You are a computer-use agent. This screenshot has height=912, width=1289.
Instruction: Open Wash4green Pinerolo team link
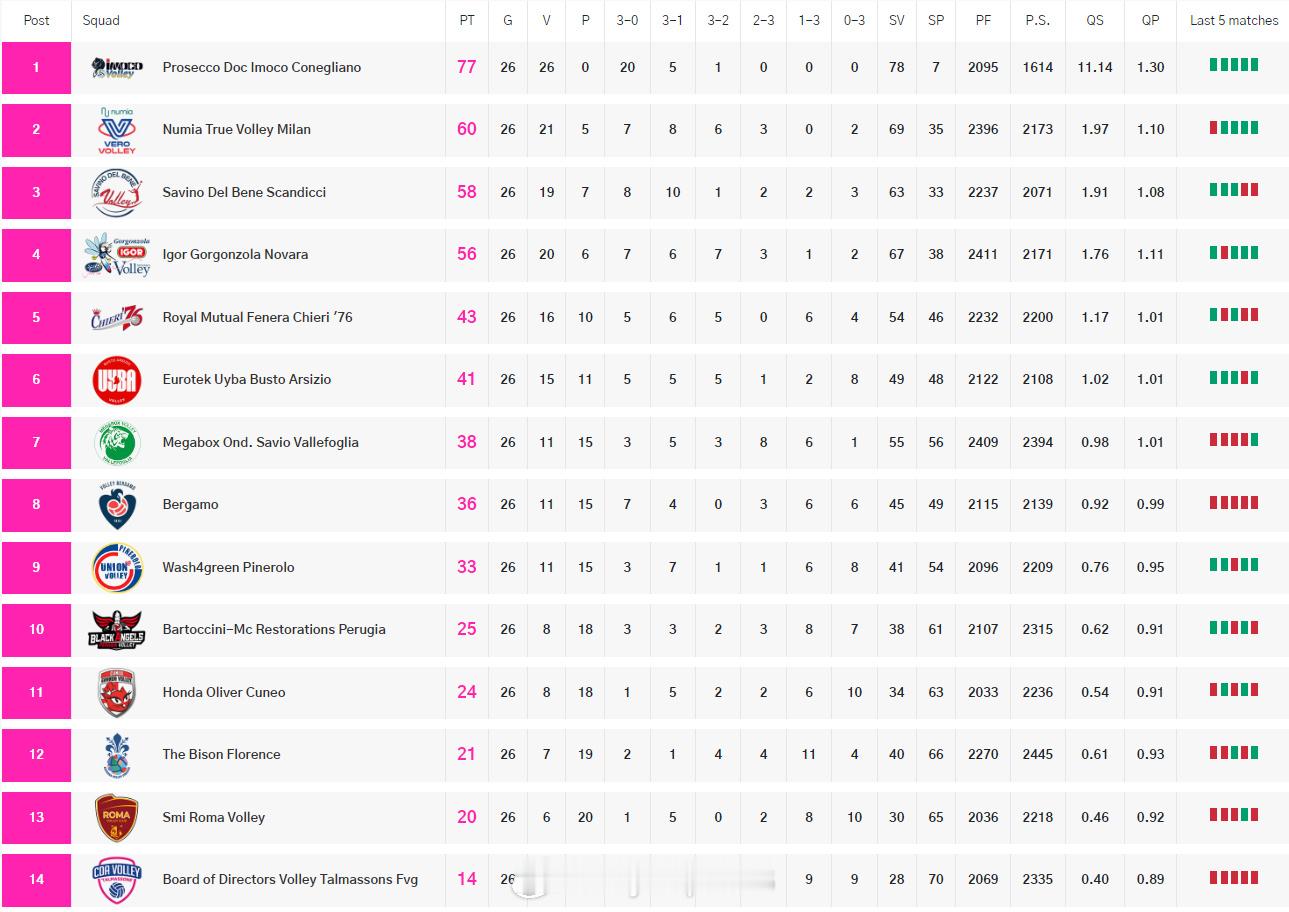229,567
